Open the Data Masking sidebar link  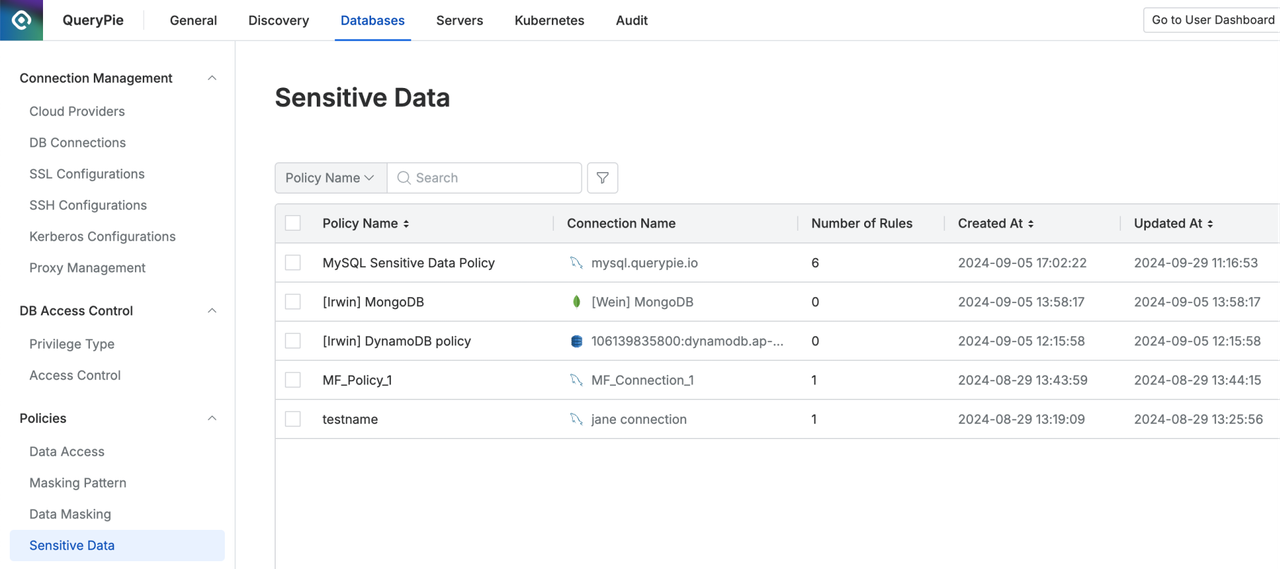[70, 514]
